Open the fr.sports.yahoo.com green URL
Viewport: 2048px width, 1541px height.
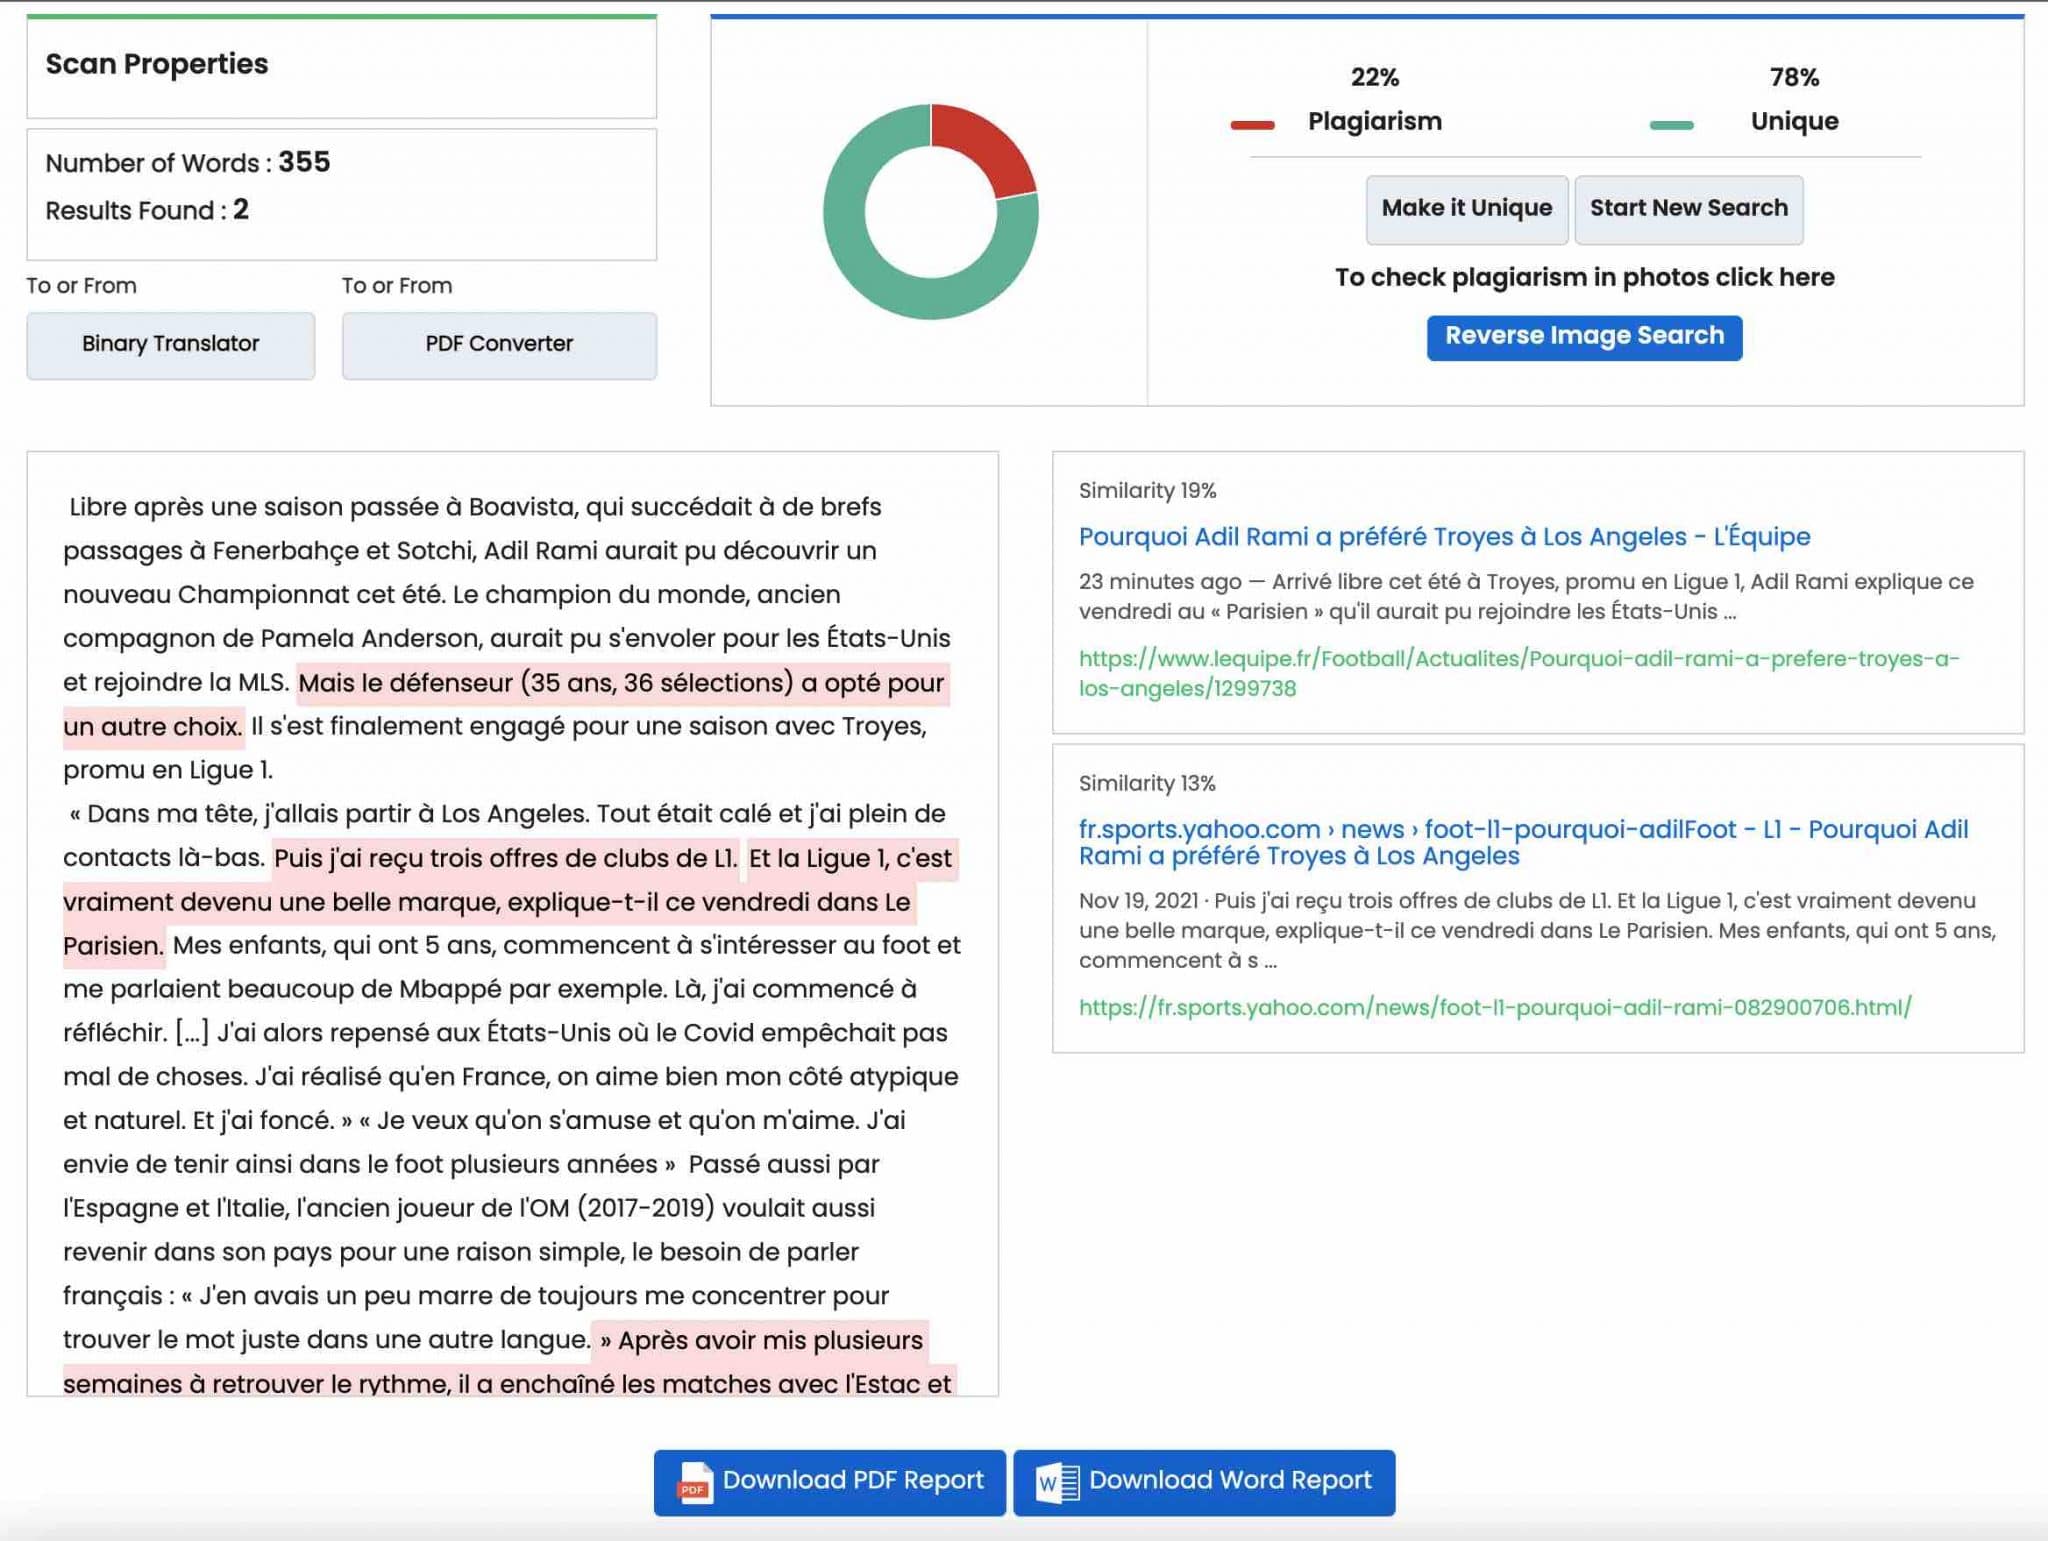(x=1495, y=1007)
